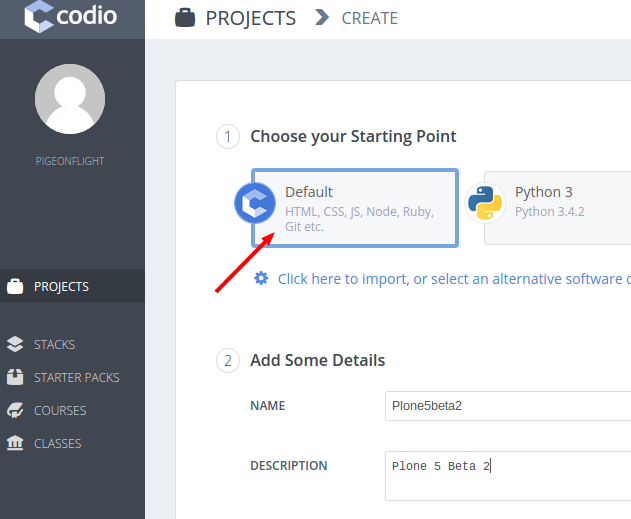Click the import gear icon
This screenshot has width=631, height=519.
coord(261,278)
